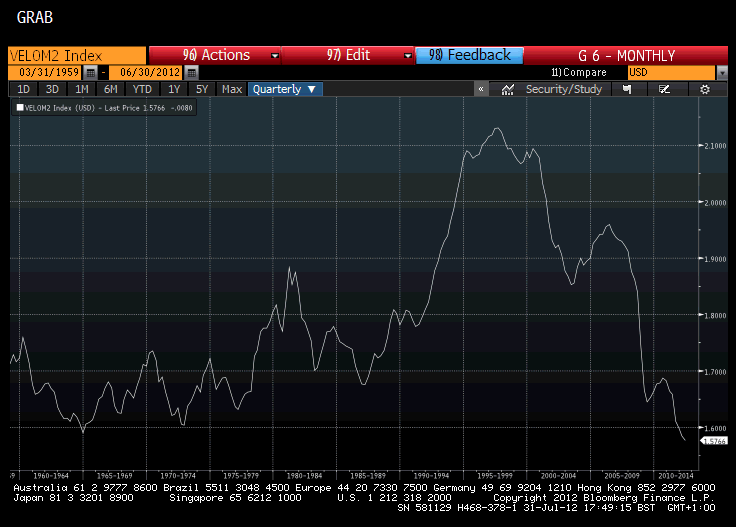Screen dimensions: 736x527
Task: Click the 1965-1969 time axis label
Action: coord(115,475)
